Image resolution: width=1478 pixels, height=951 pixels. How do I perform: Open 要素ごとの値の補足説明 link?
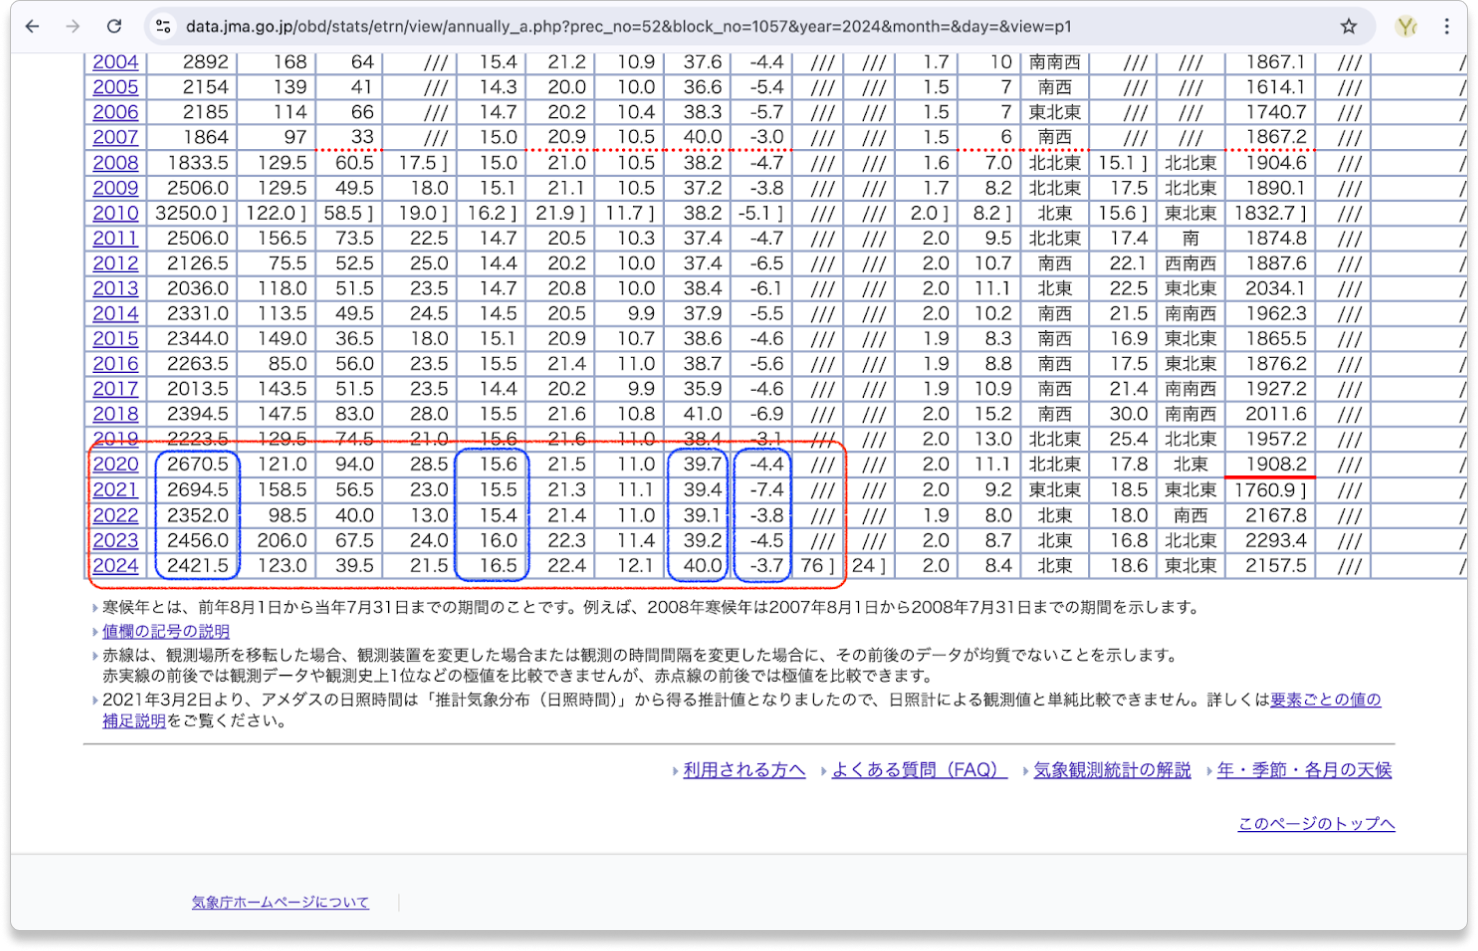1325,700
